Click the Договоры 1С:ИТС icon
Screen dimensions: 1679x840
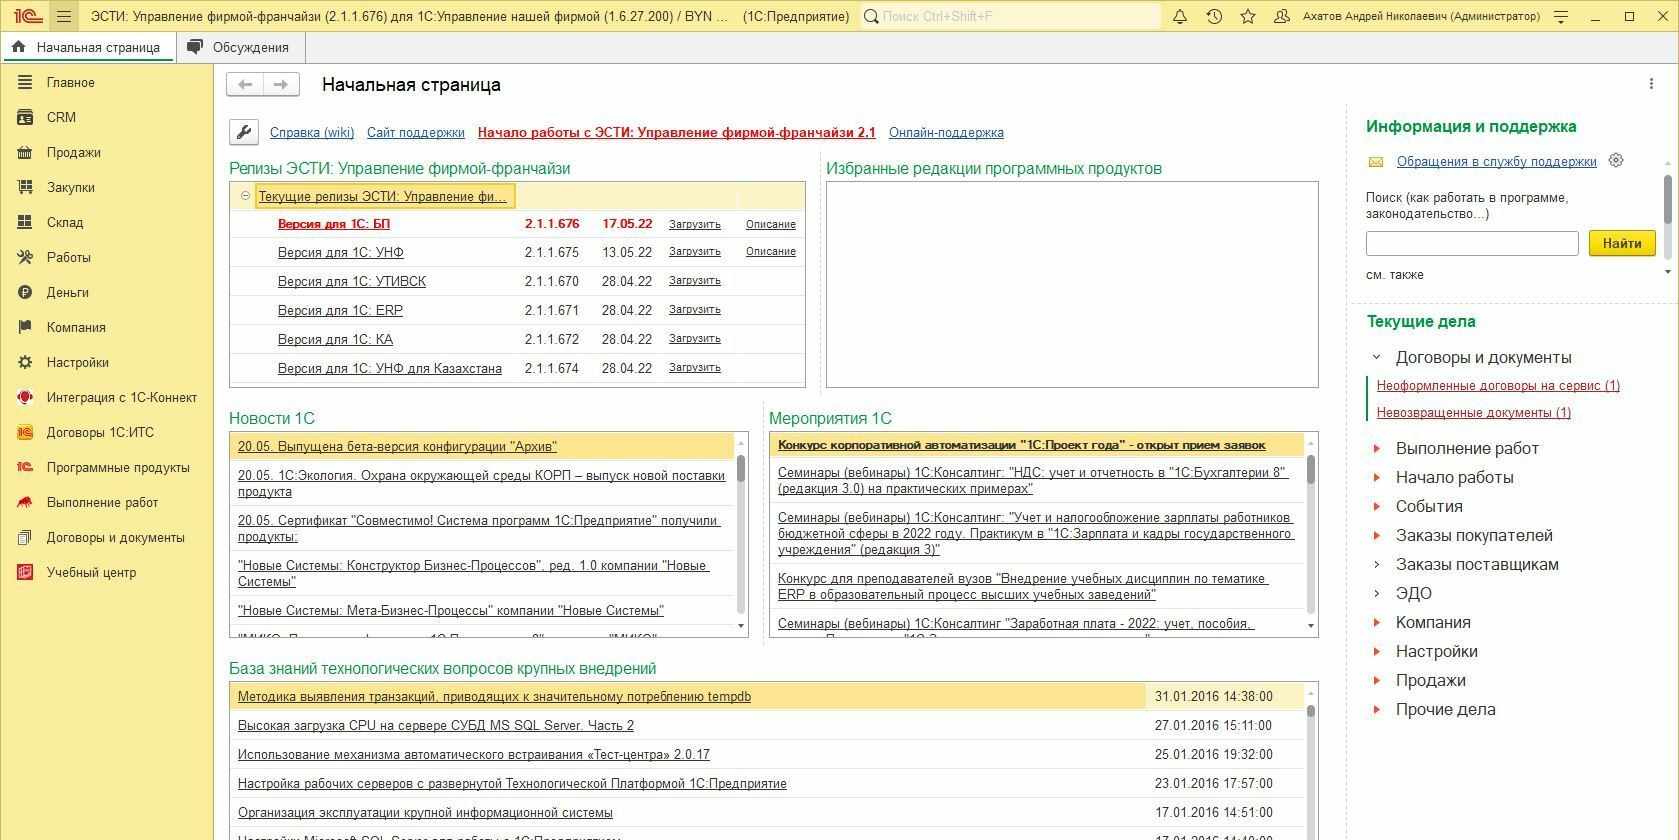[25, 432]
